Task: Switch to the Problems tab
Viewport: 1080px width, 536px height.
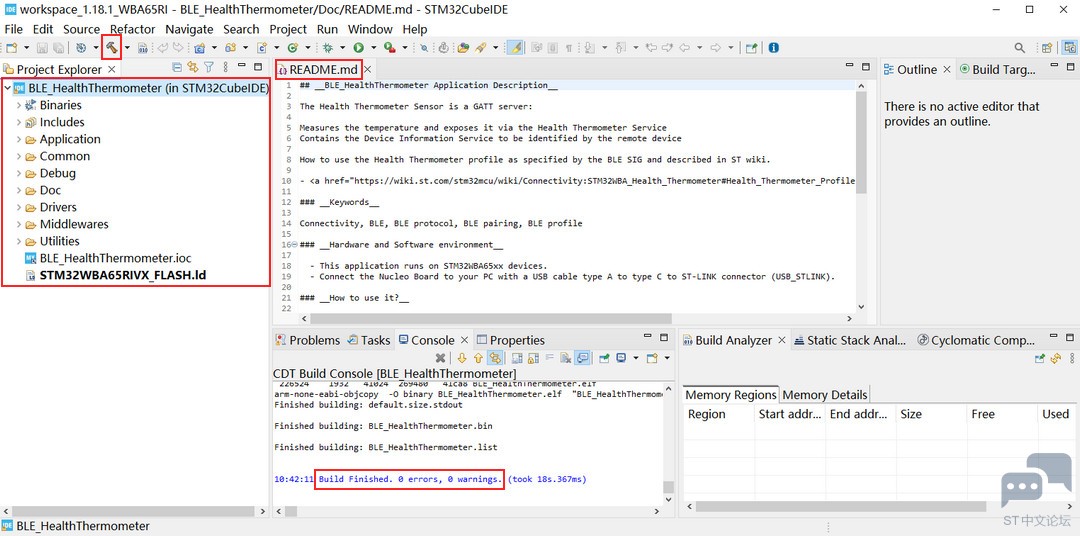Action: [307, 340]
